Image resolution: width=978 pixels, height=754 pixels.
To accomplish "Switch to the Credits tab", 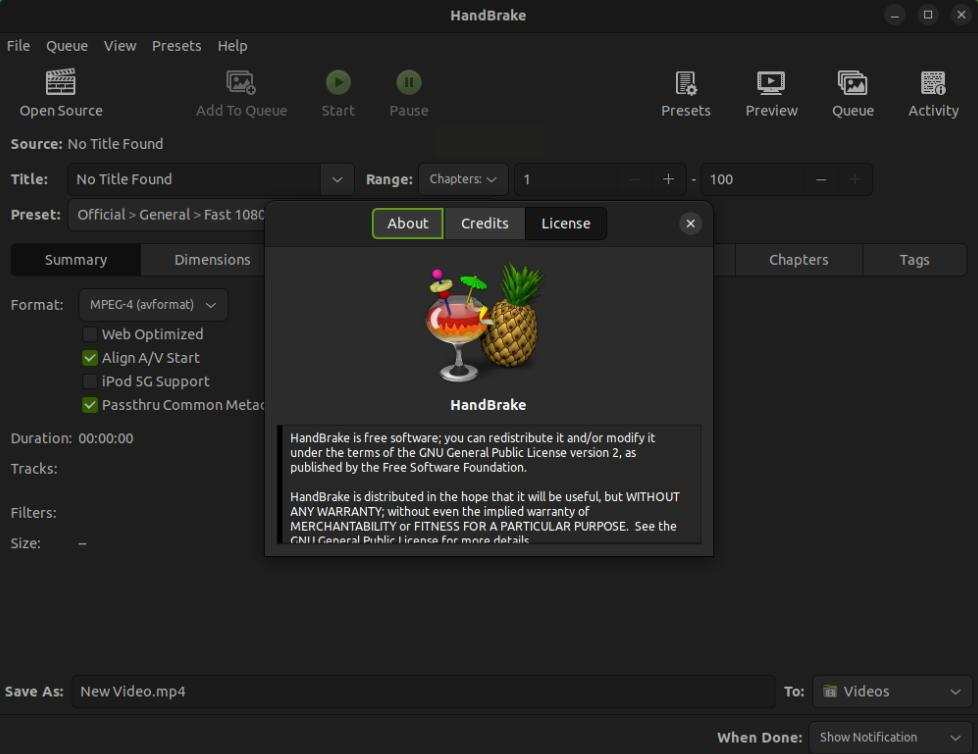I will pyautogui.click(x=485, y=223).
